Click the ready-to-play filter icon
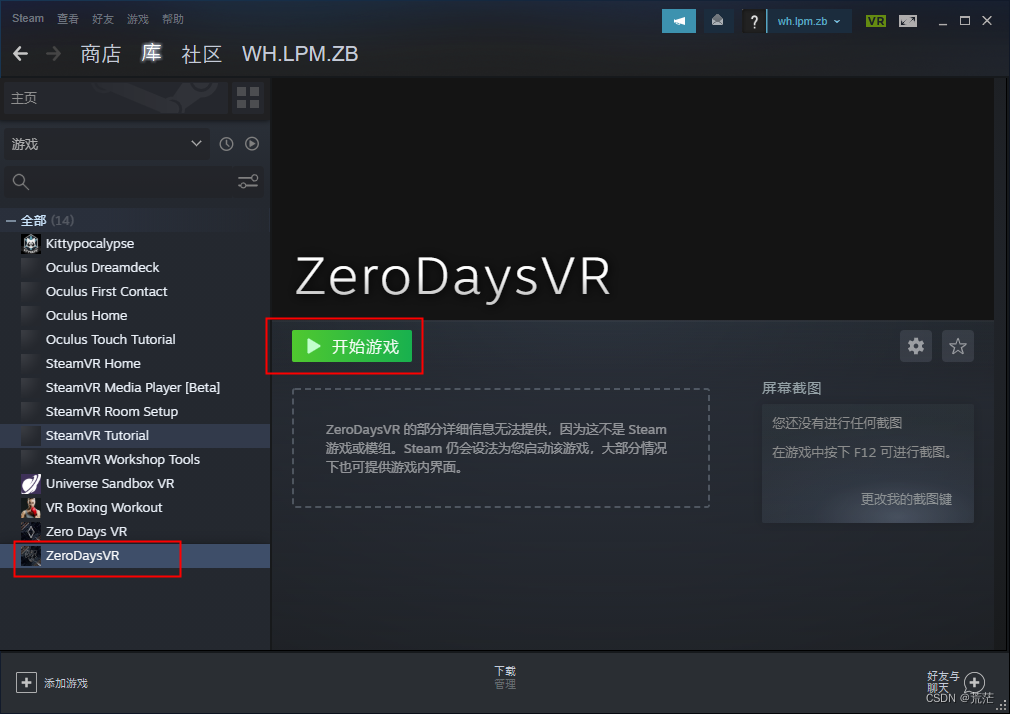 tap(252, 144)
